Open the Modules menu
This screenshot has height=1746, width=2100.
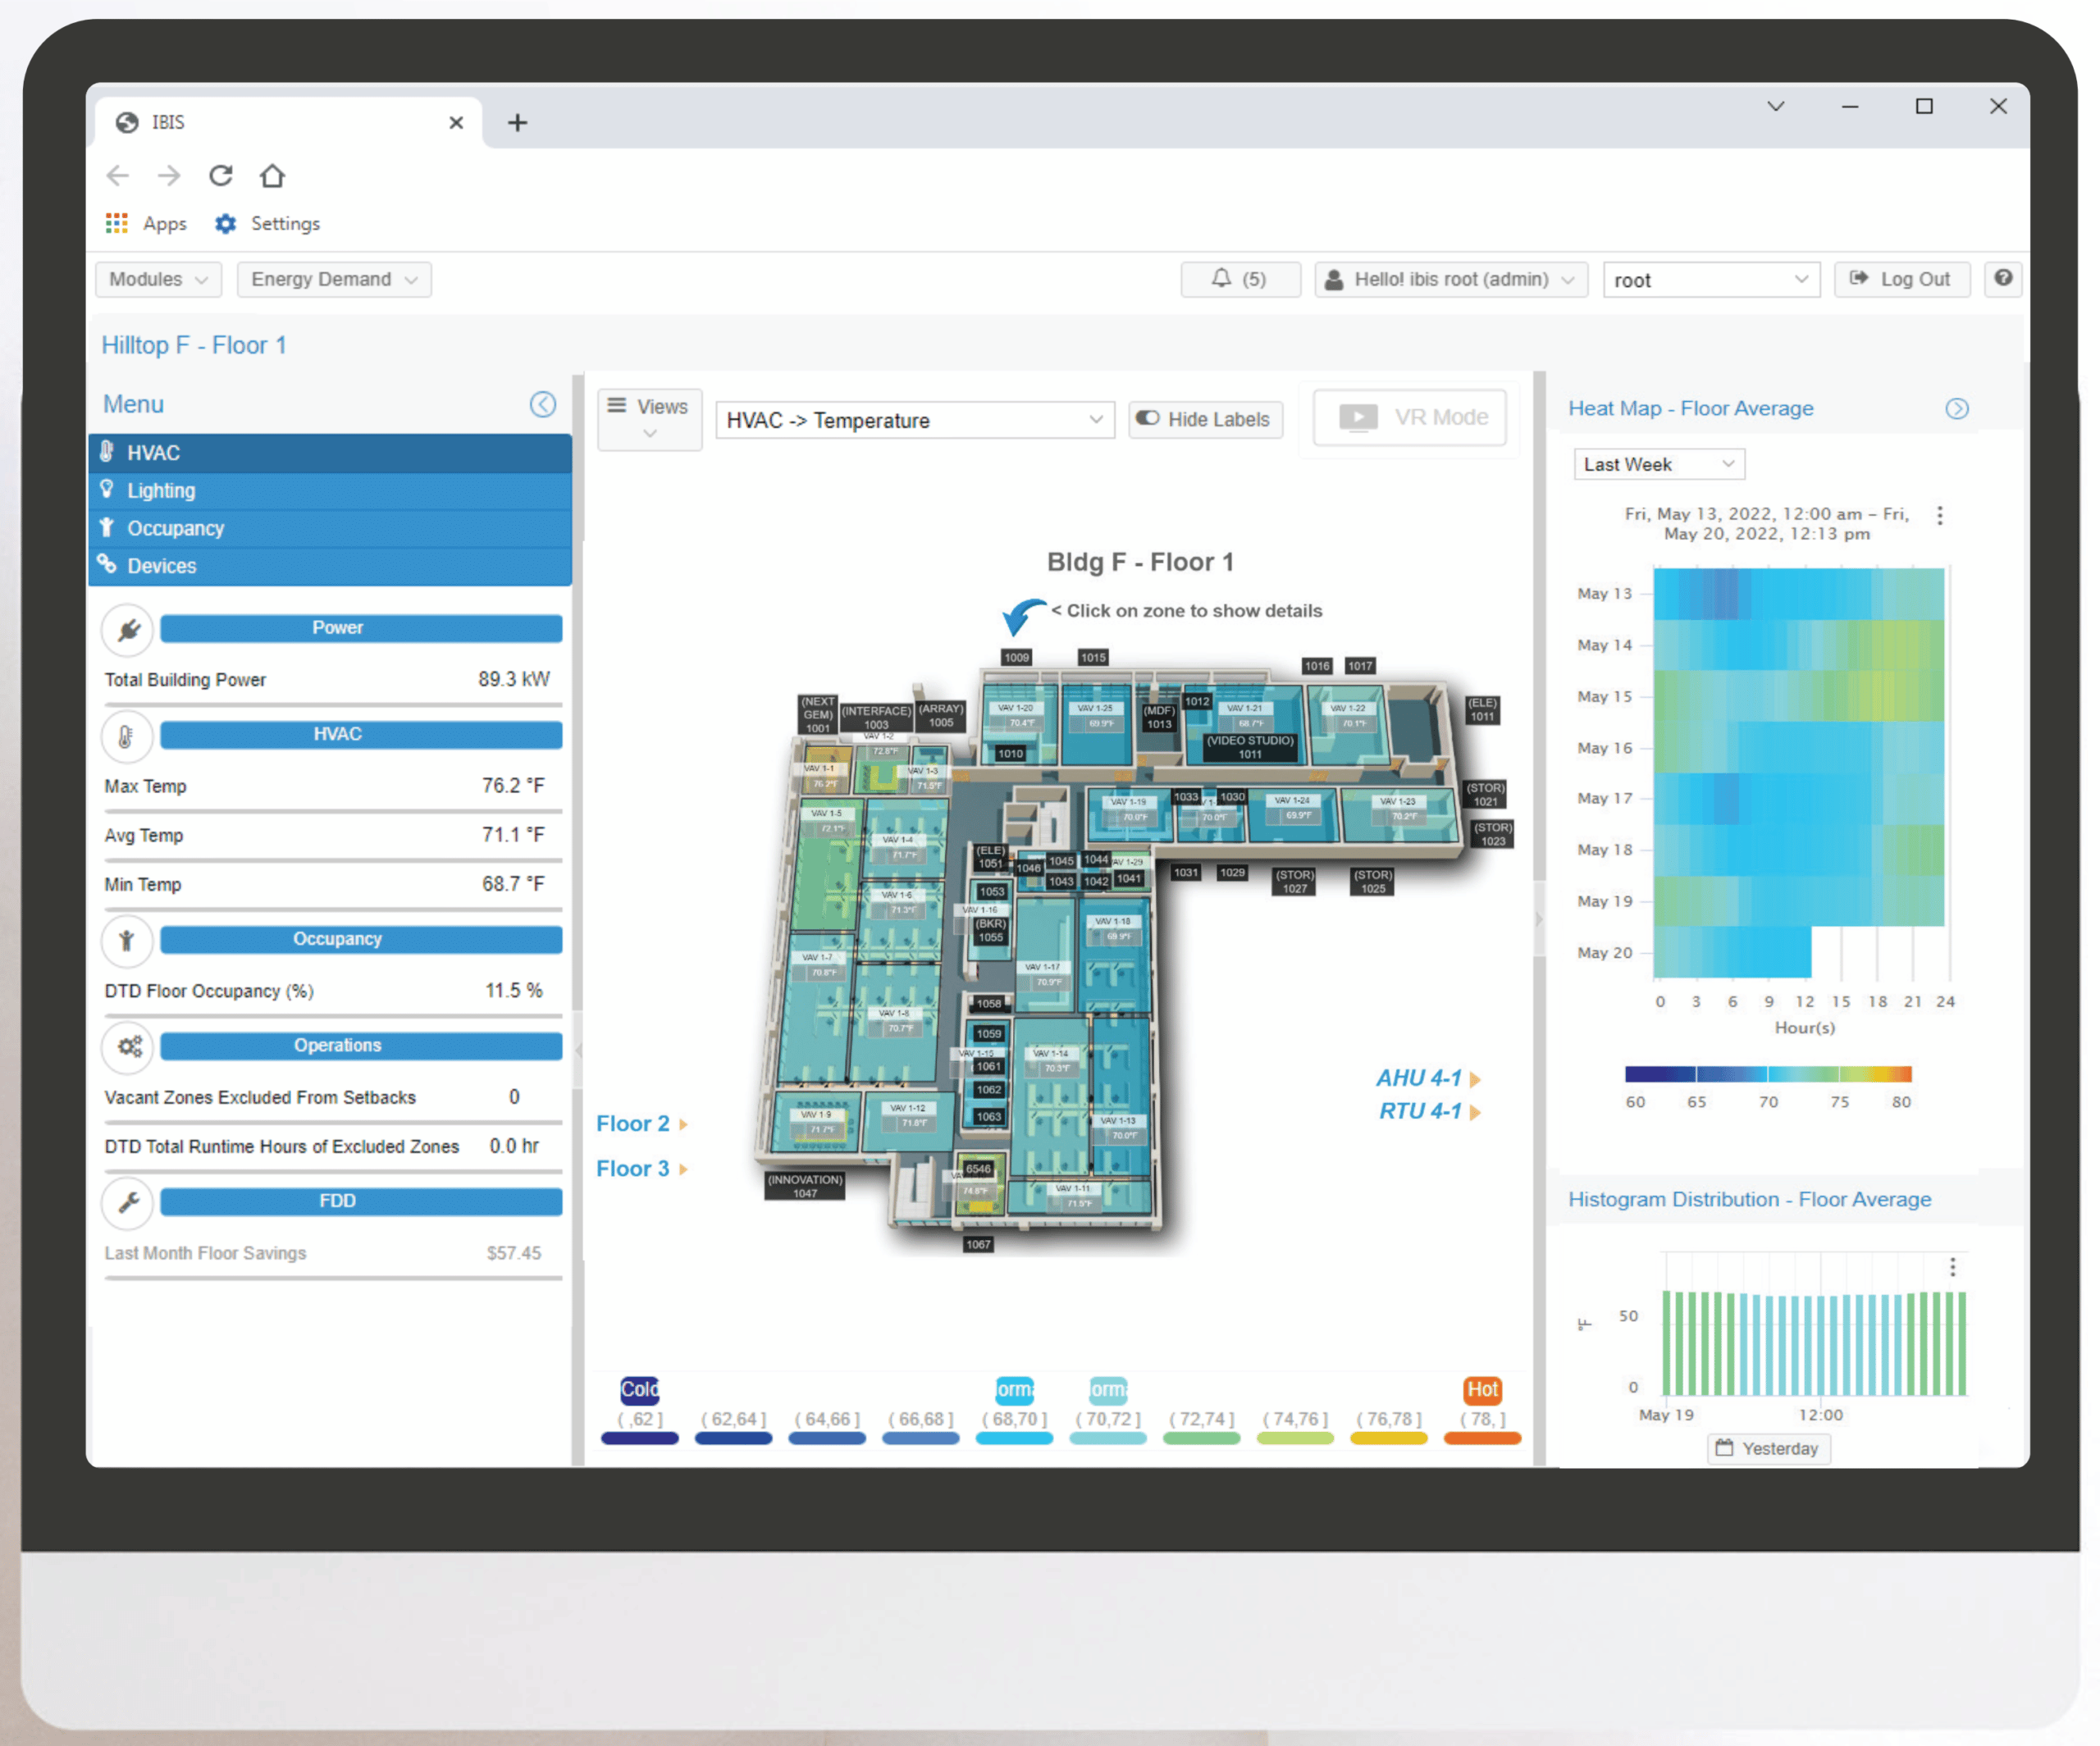[x=157, y=279]
